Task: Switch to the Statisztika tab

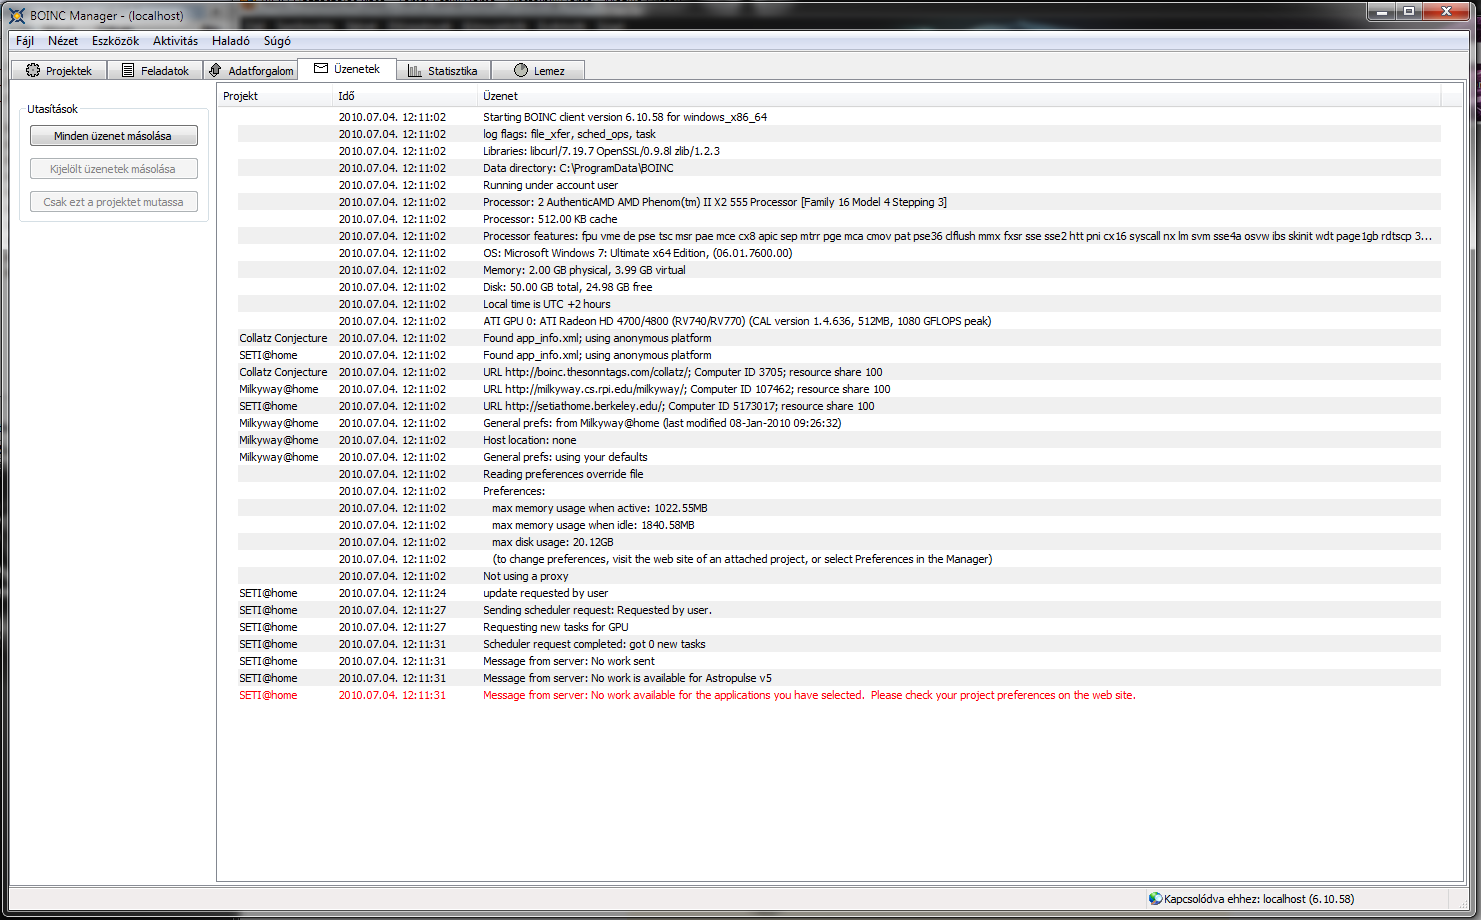Action: click(x=442, y=71)
